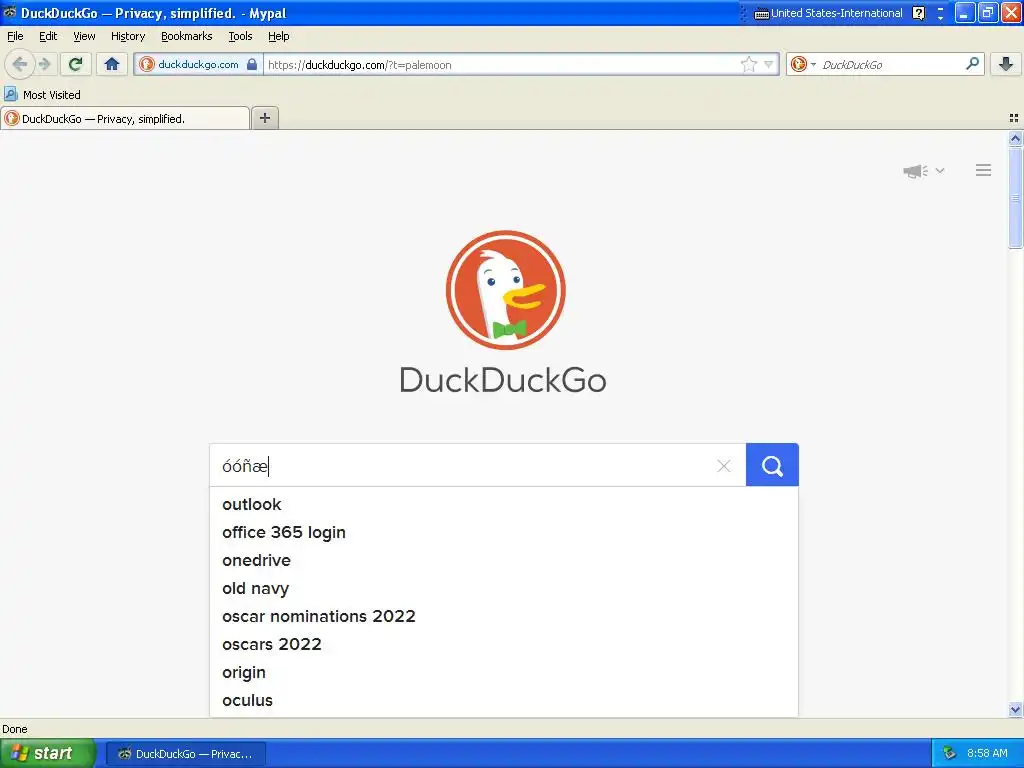This screenshot has width=1024, height=768.
Task: Open the Tools menu
Action: (x=240, y=36)
